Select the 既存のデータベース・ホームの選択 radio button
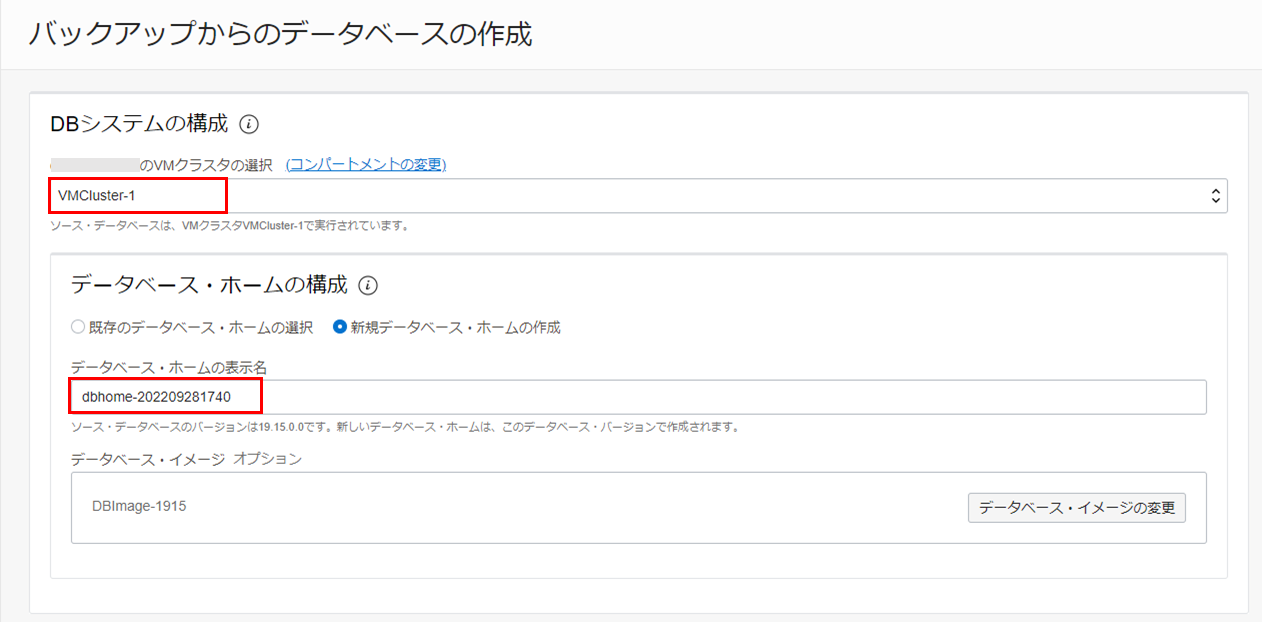1262x622 pixels. click(78, 327)
